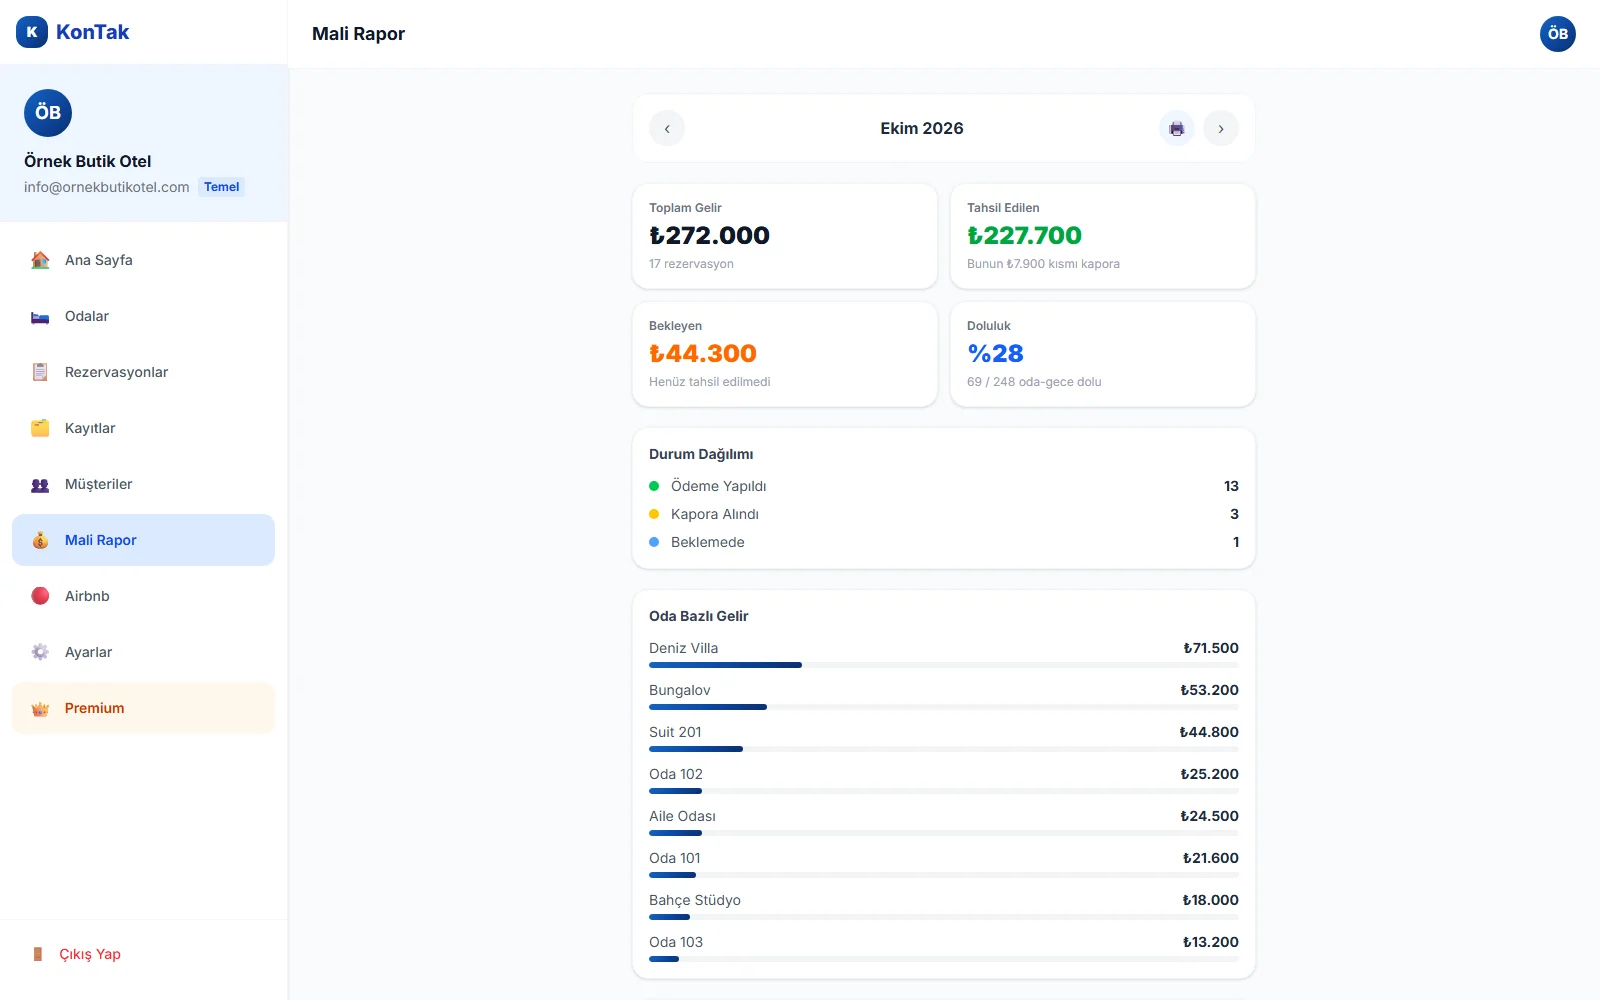Select Kayıtlar in the sidebar
This screenshot has width=1600, height=1000.
(x=143, y=428)
